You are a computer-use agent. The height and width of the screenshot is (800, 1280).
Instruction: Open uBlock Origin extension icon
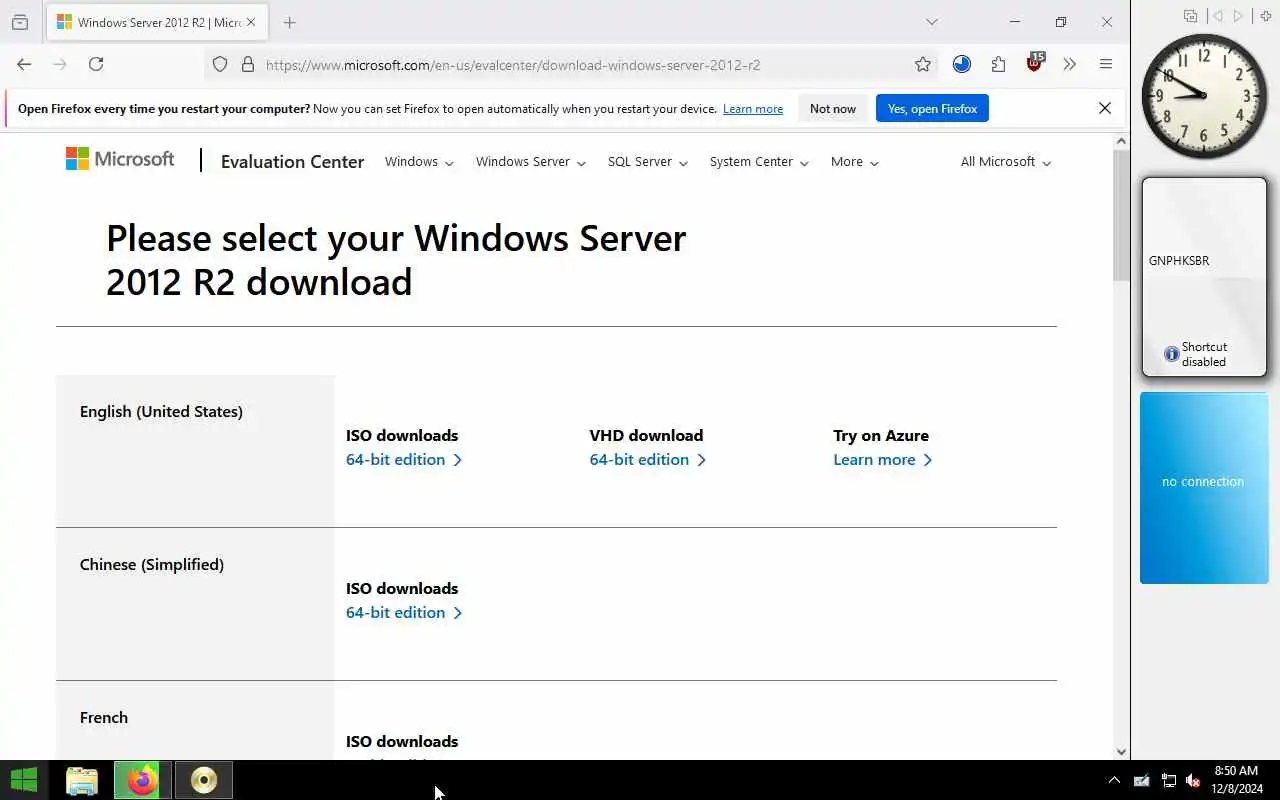[1034, 63]
